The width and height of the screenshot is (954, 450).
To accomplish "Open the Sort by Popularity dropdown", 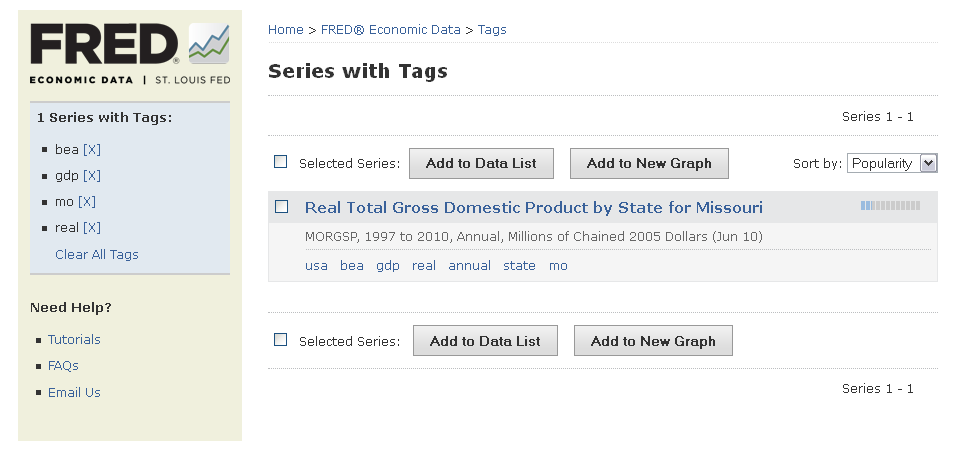I will pyautogui.click(x=892, y=163).
